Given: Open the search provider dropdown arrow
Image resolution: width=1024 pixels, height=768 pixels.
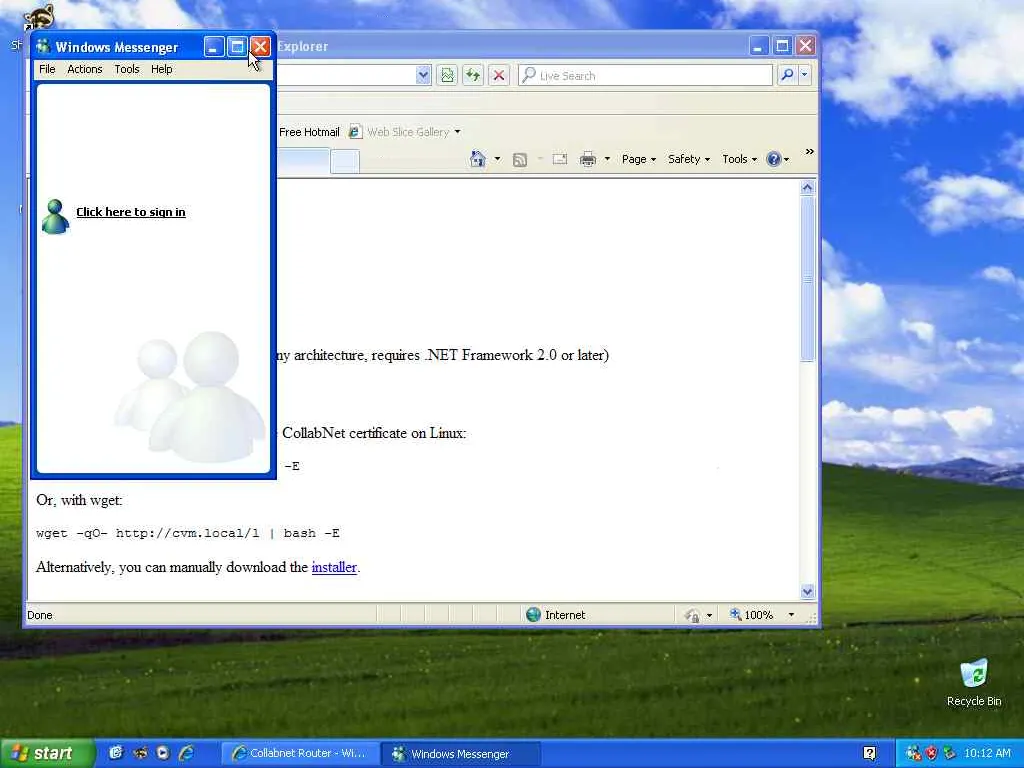Looking at the screenshot, I should click(805, 75).
